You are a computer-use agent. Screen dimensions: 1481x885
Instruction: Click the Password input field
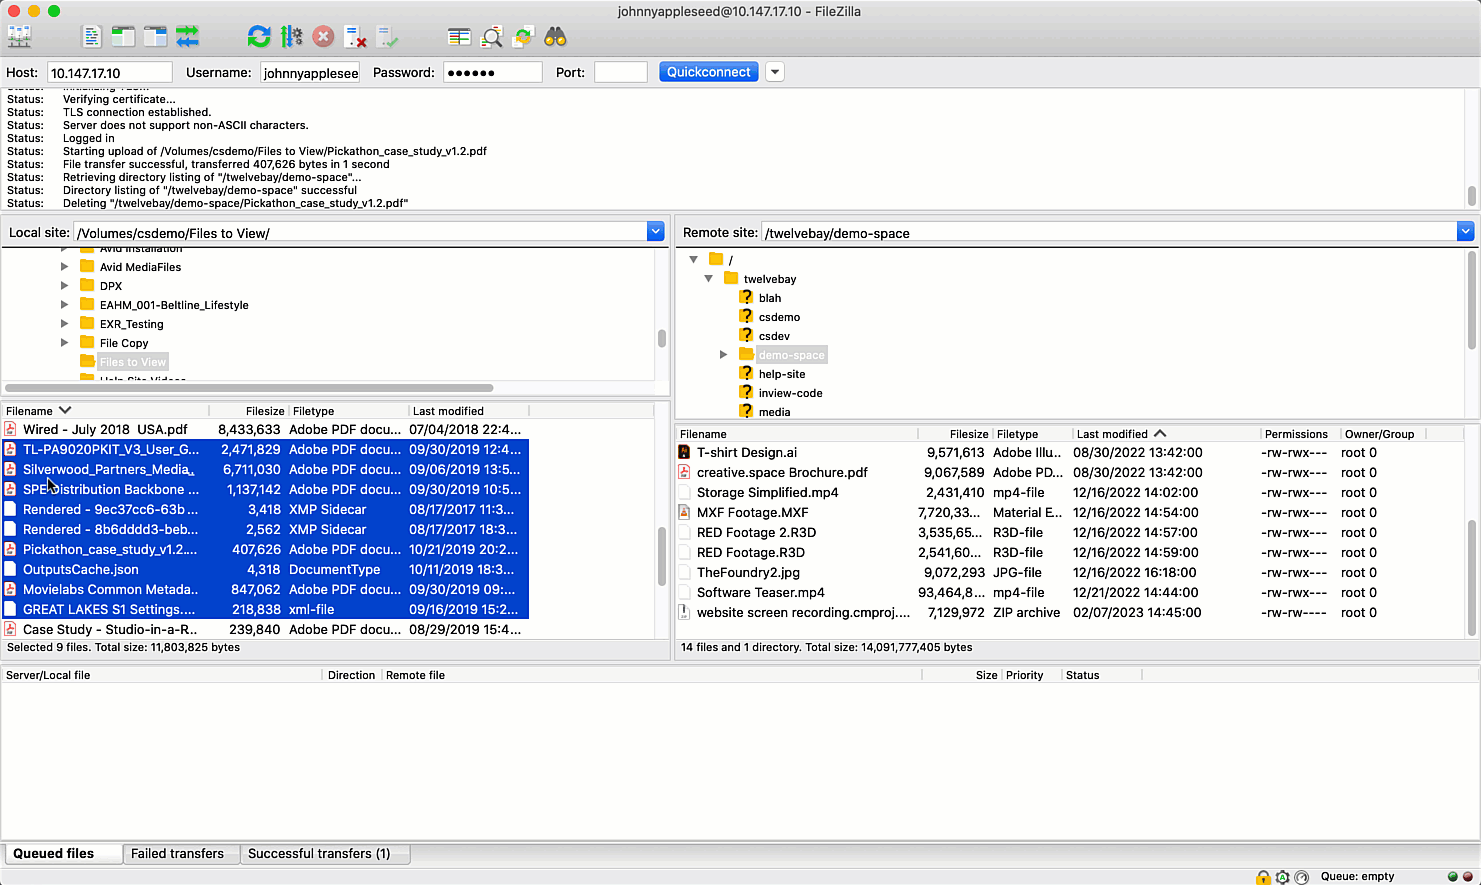(492, 72)
